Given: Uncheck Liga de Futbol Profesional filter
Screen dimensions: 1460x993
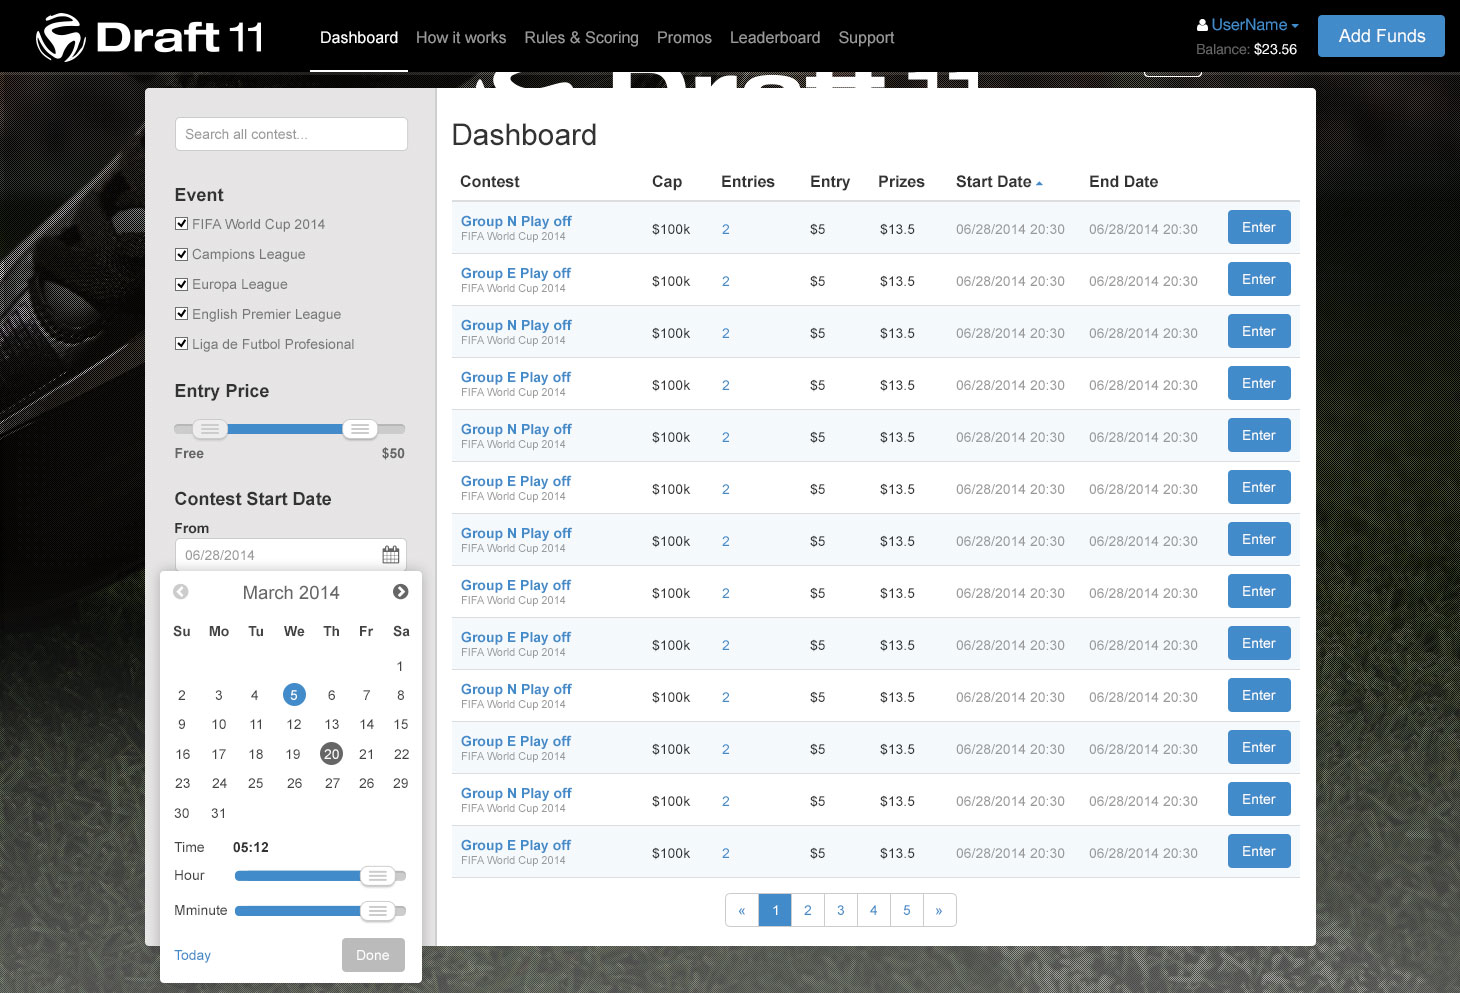Looking at the screenshot, I should point(181,344).
